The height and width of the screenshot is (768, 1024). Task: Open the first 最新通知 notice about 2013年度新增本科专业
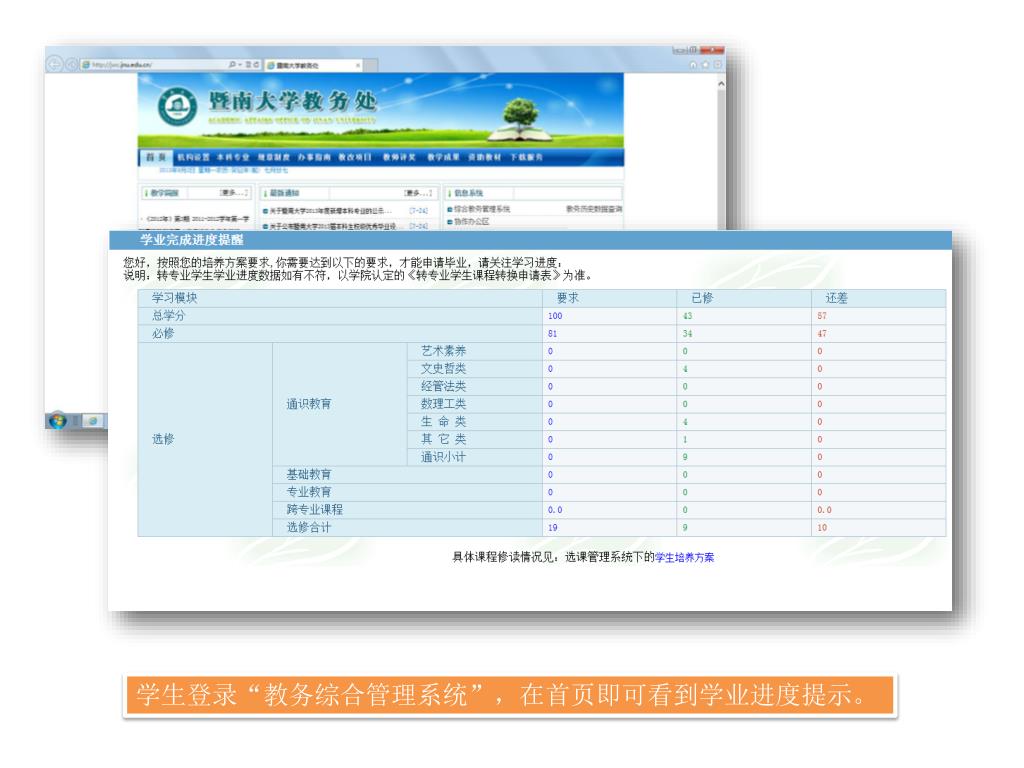[331, 211]
